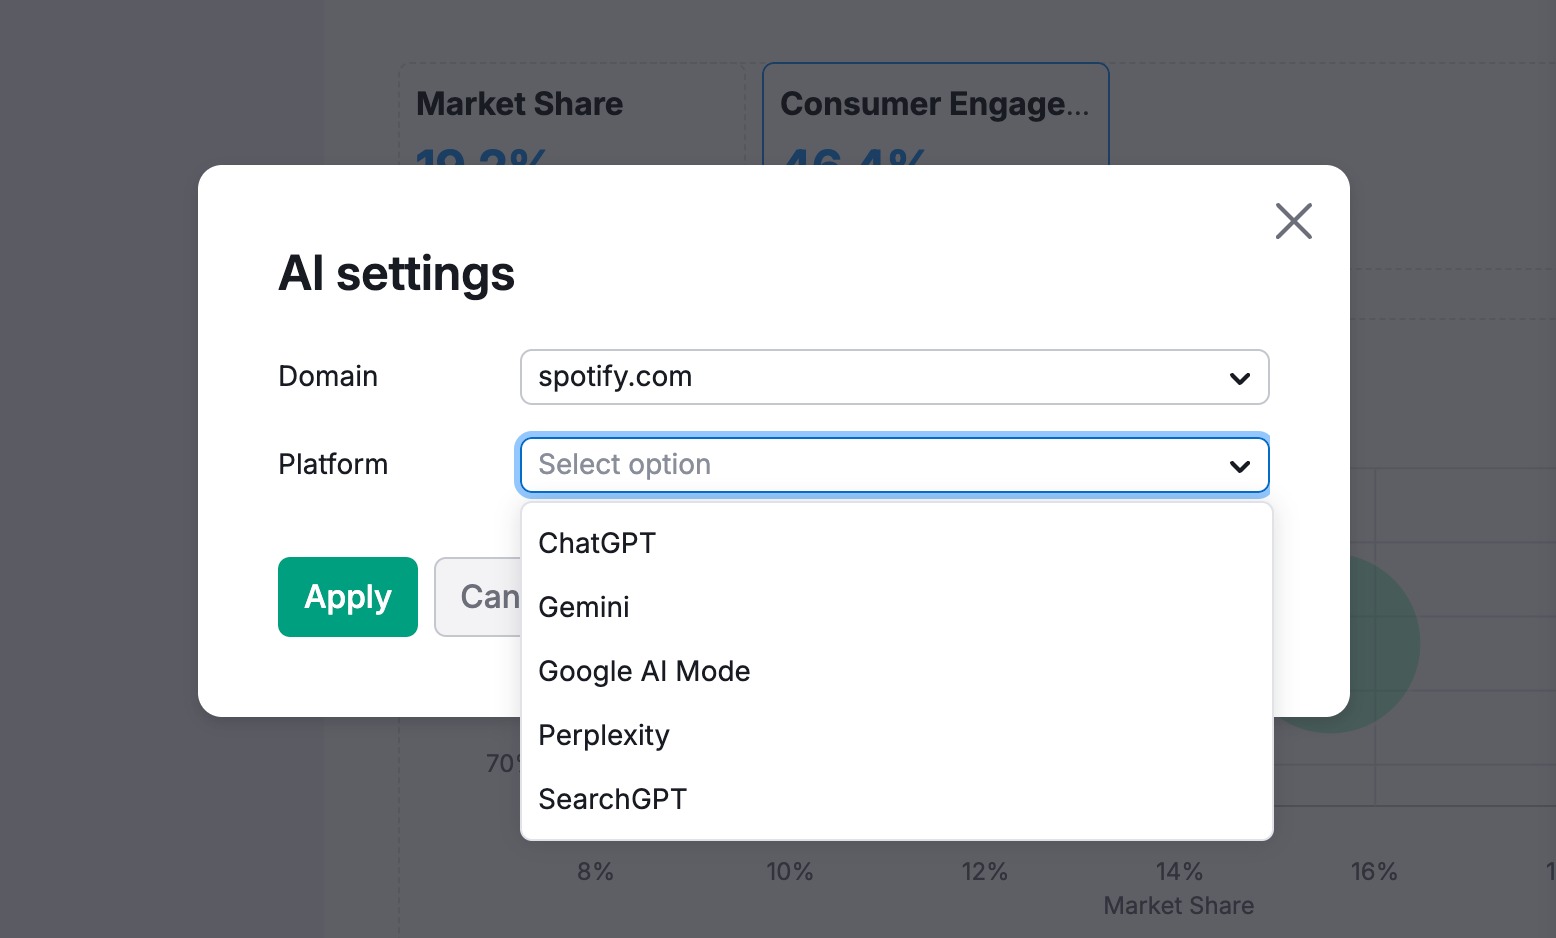Screen dimensions: 1556x938
Task: Open the Domain dropdown
Action: coord(894,377)
